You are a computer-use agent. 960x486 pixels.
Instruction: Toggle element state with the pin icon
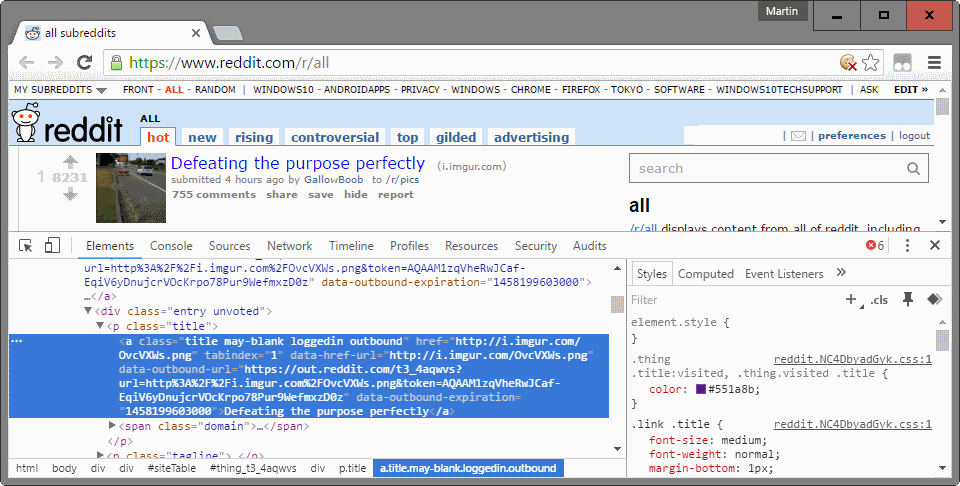click(x=908, y=299)
